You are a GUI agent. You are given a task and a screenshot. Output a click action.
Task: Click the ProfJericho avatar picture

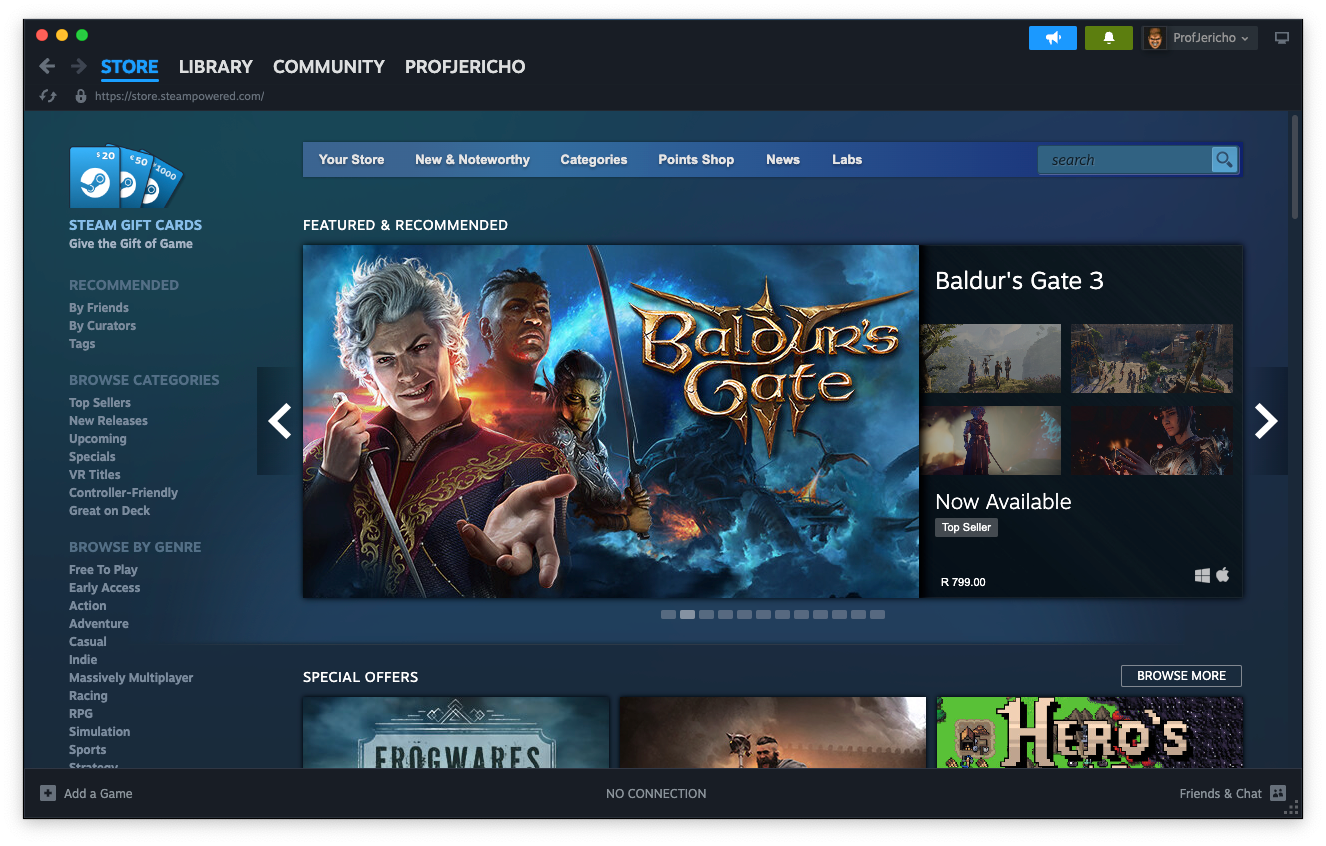coord(1155,38)
